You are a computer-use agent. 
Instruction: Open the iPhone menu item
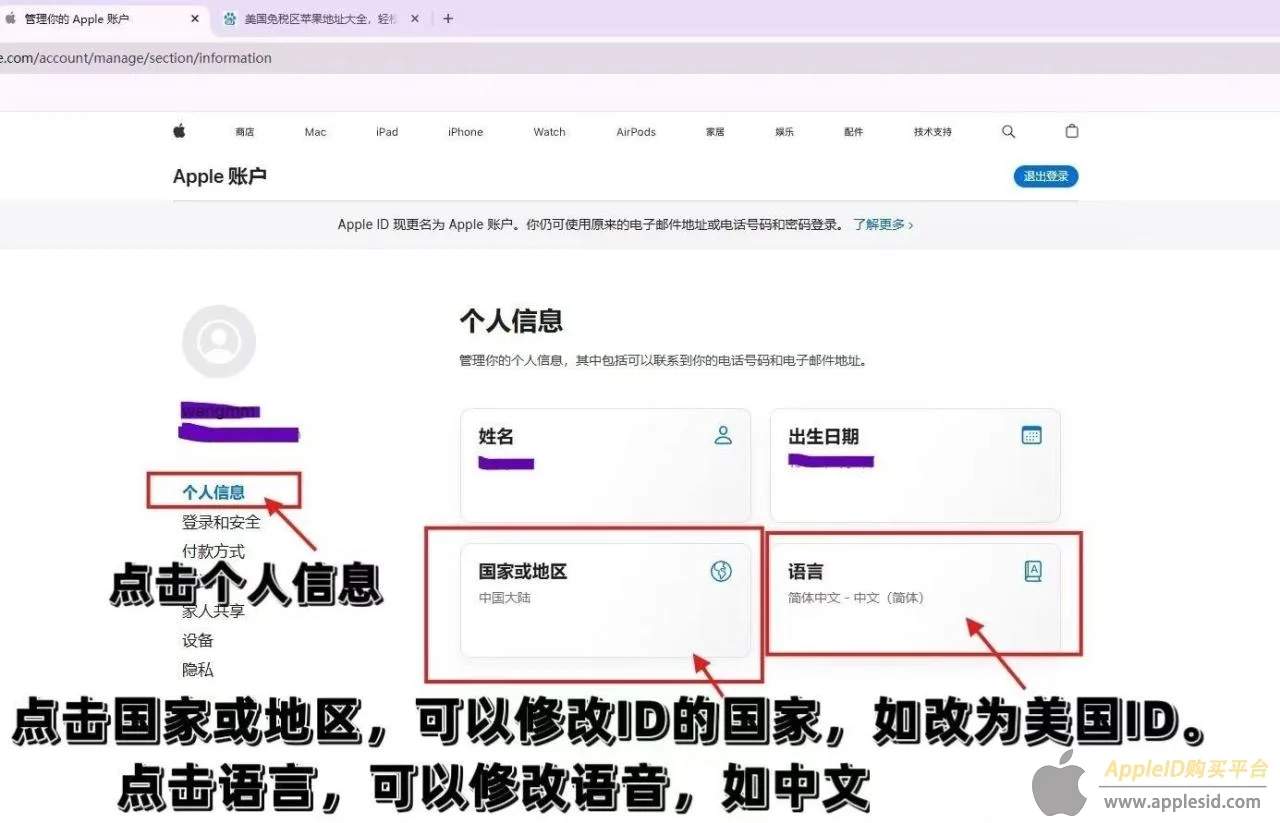[x=465, y=132]
